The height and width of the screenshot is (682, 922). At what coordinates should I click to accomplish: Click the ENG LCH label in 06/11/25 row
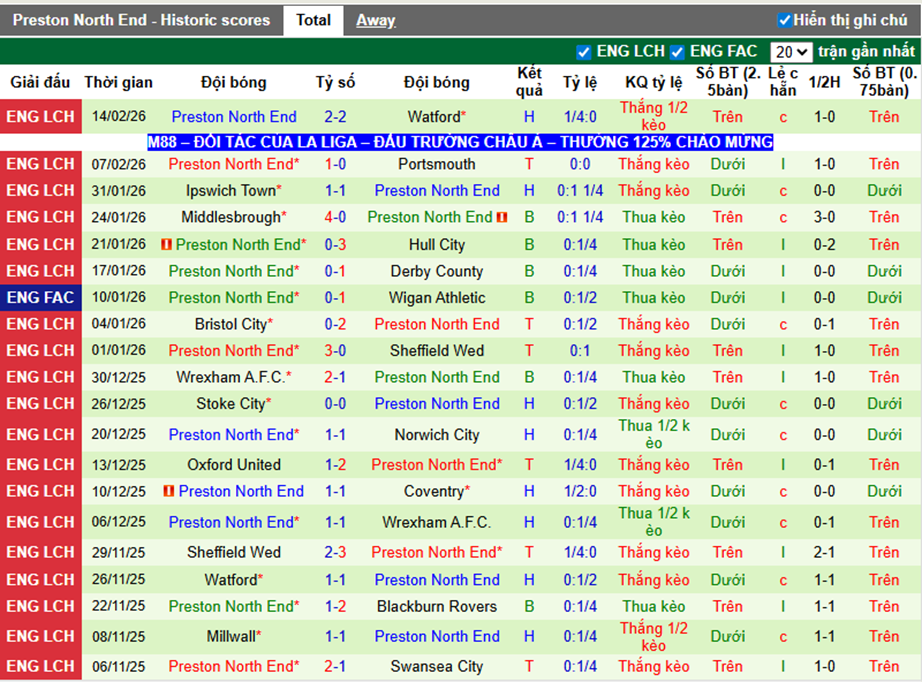point(41,666)
